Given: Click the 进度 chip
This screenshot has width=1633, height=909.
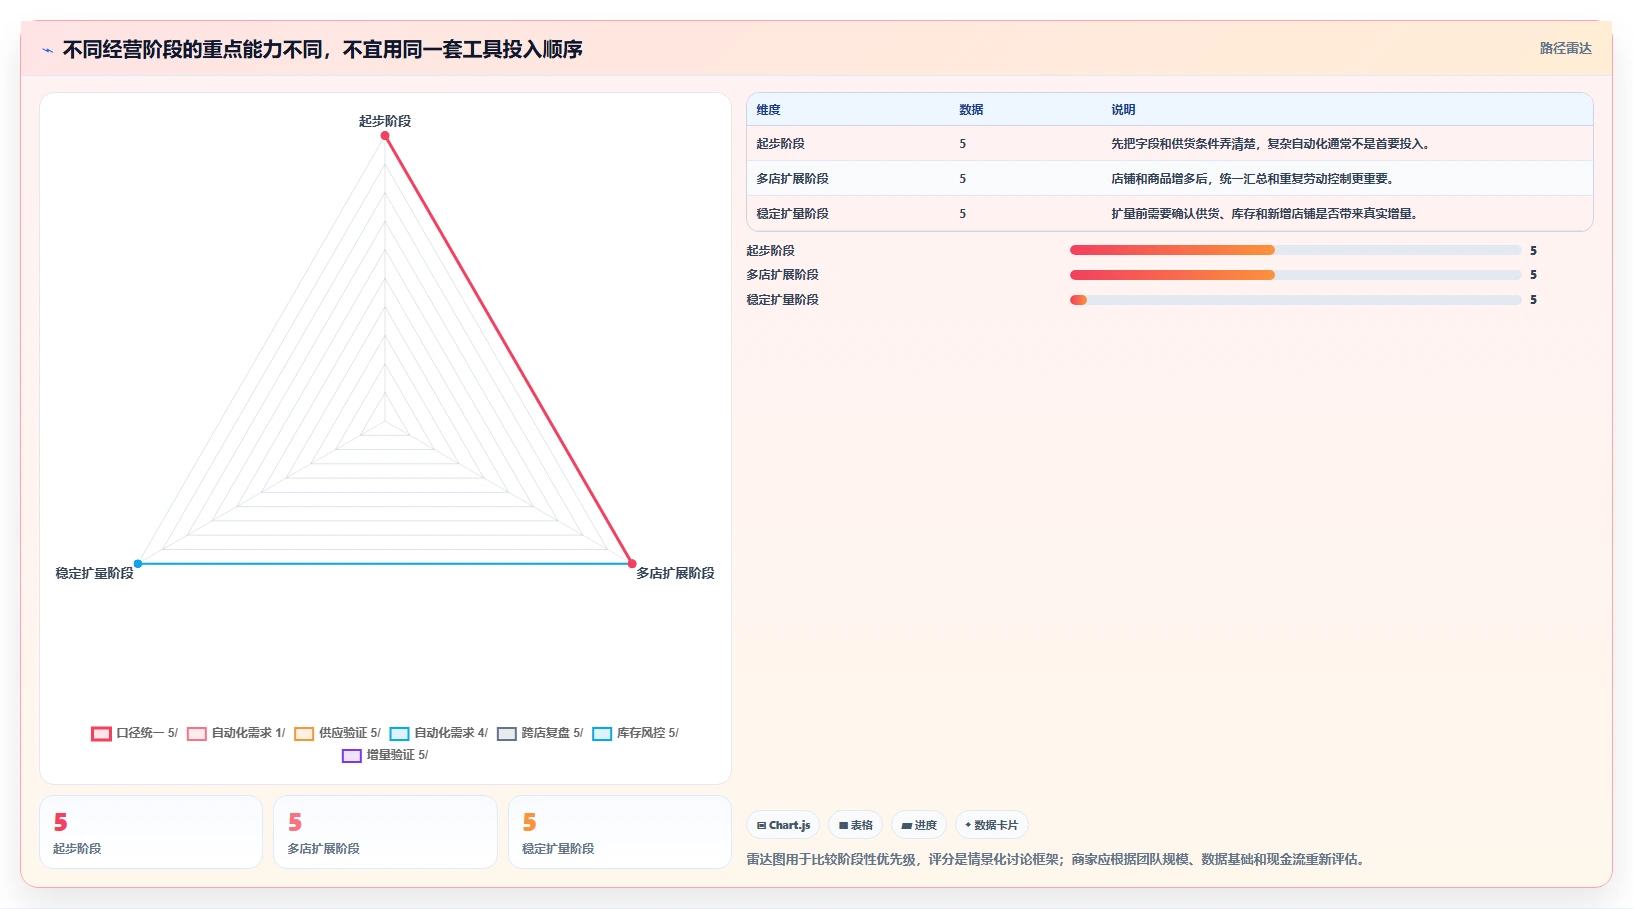Looking at the screenshot, I should [x=919, y=825].
